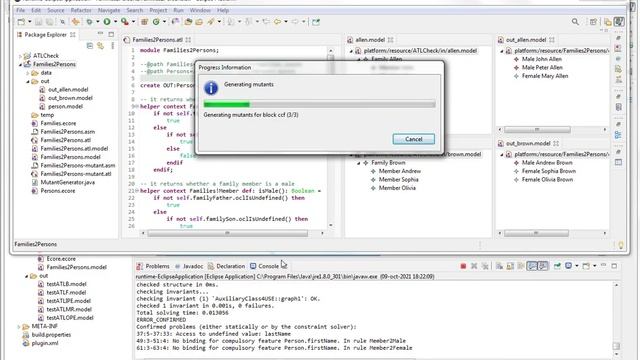Open the Refactor menu
Image resolution: width=640 pixels, height=360 pixels.
point(81,10)
